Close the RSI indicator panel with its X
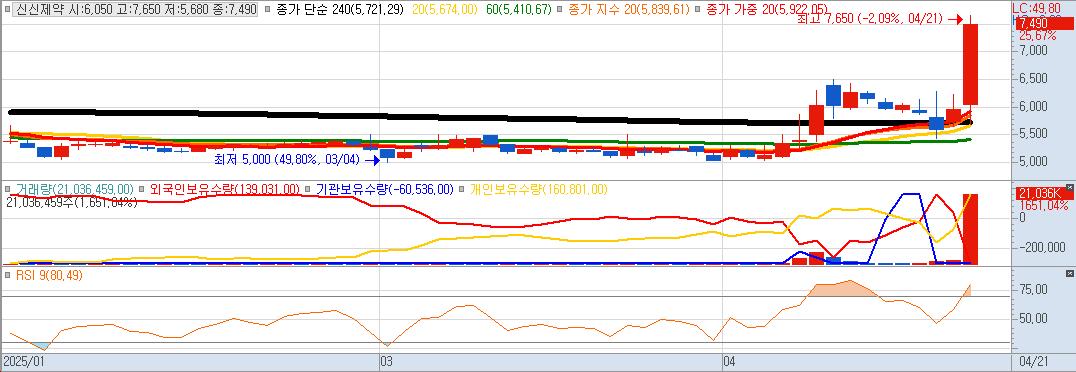 1070,273
